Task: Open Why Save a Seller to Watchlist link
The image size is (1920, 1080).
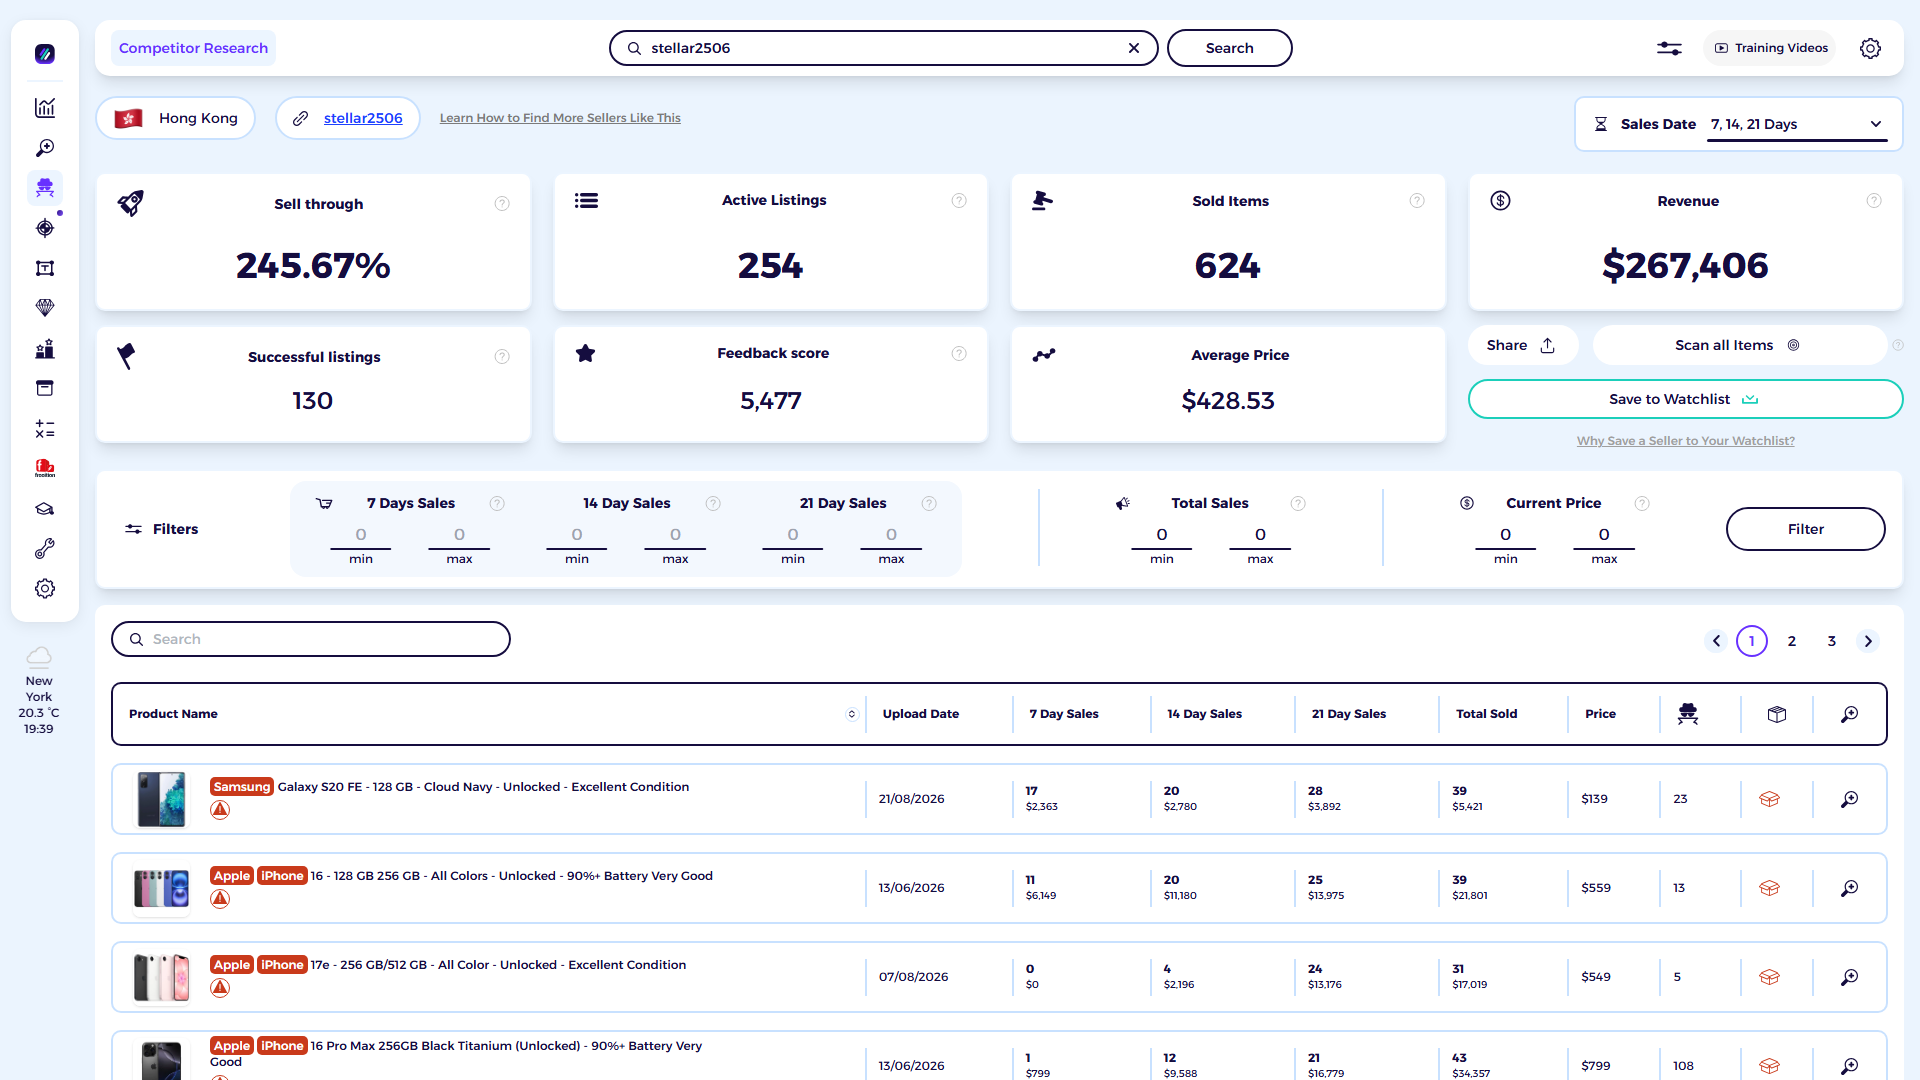Action: click(1685, 441)
